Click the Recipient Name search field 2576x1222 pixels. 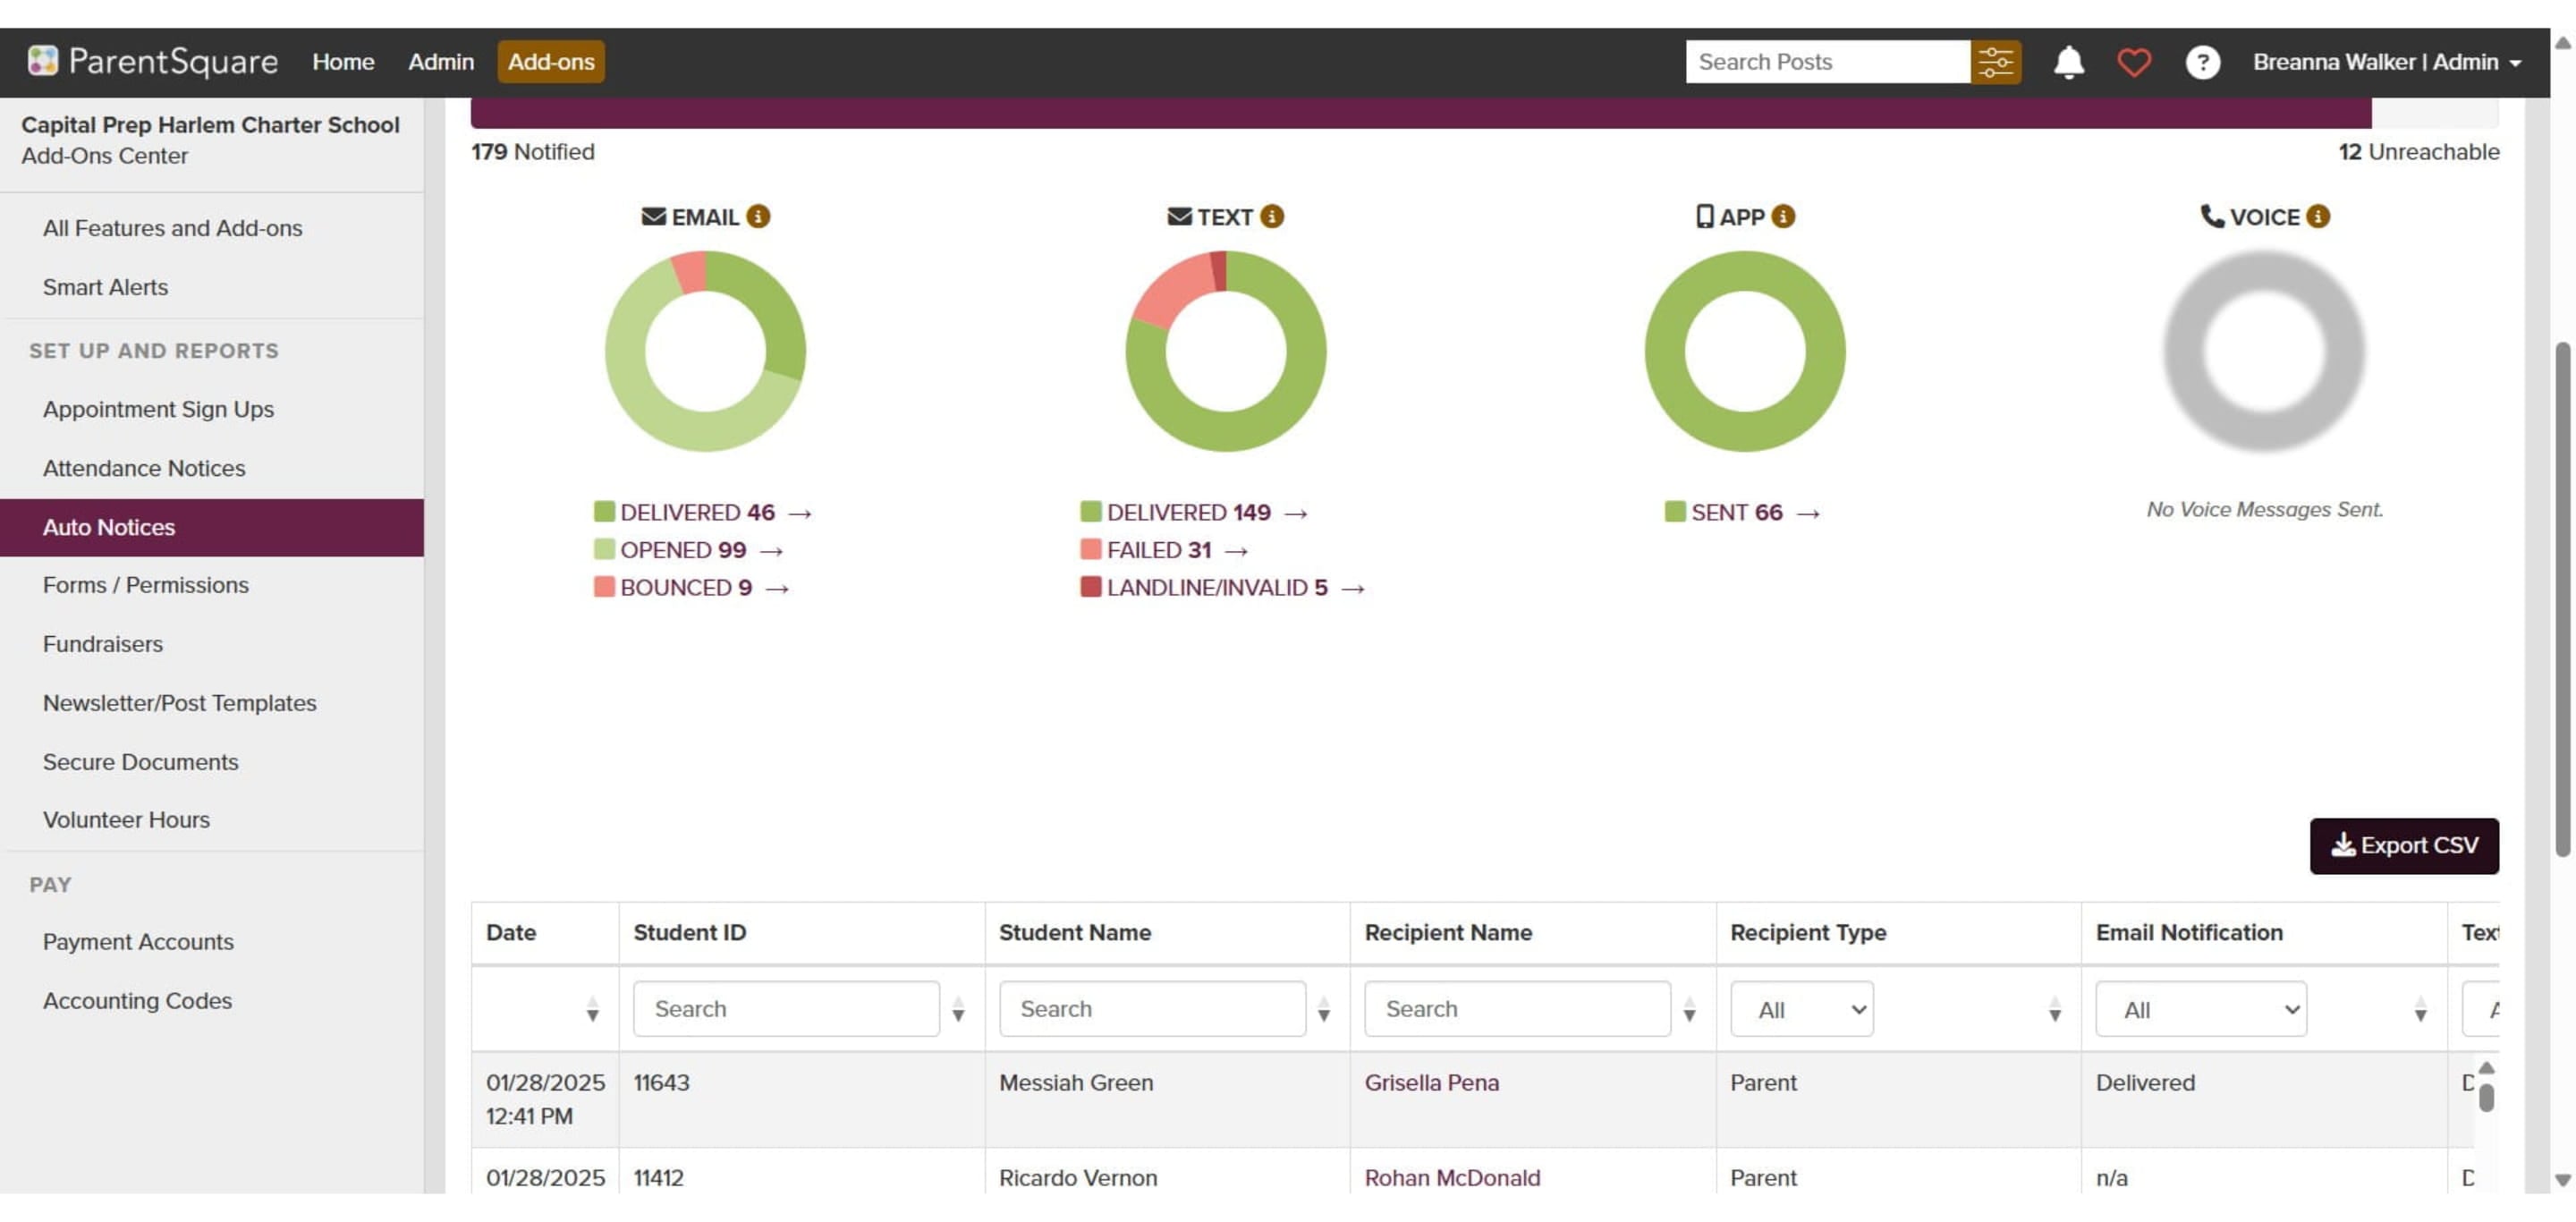pyautogui.click(x=1517, y=1009)
